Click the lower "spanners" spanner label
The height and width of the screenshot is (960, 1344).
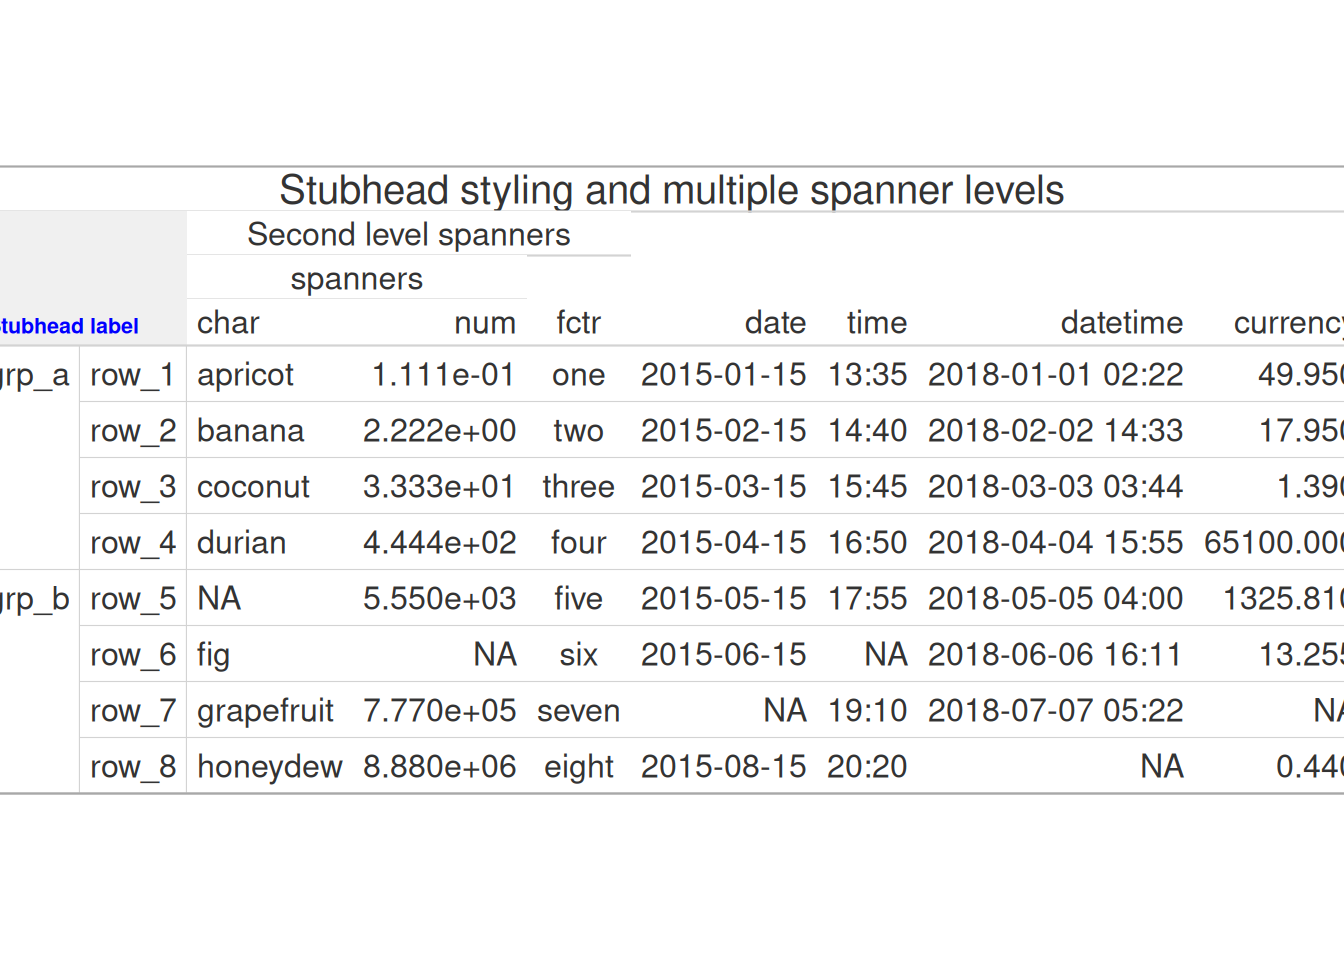[356, 279]
